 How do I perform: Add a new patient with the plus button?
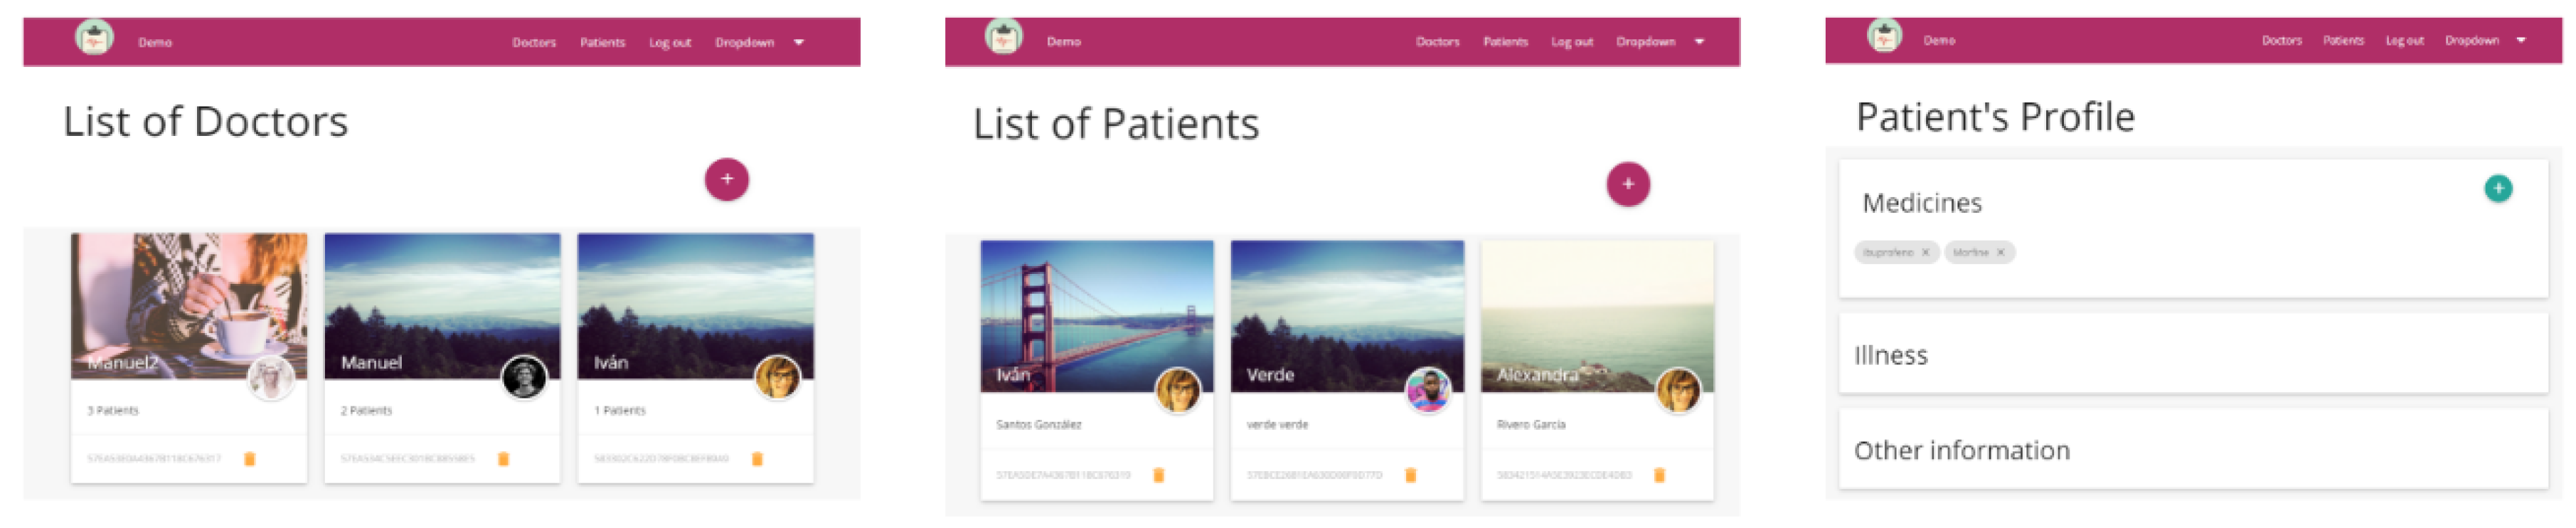1628,184
